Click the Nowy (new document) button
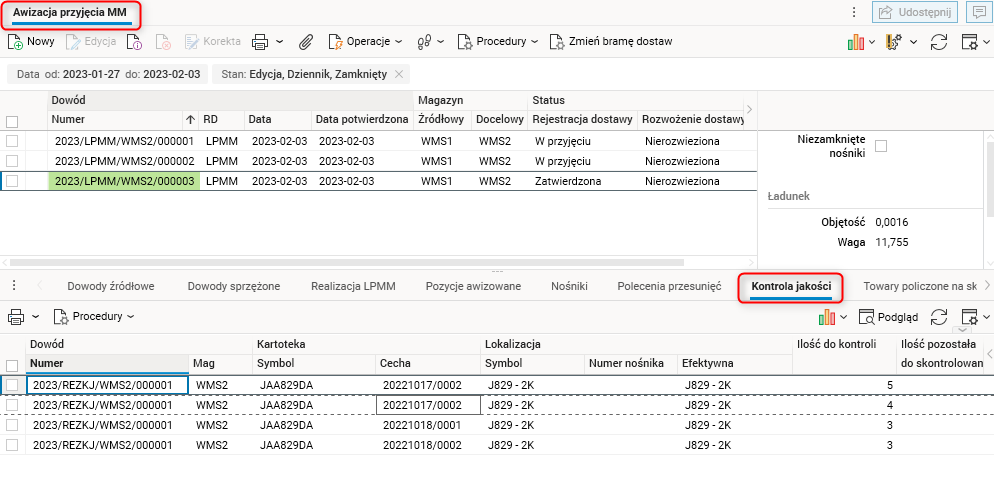 (x=31, y=42)
